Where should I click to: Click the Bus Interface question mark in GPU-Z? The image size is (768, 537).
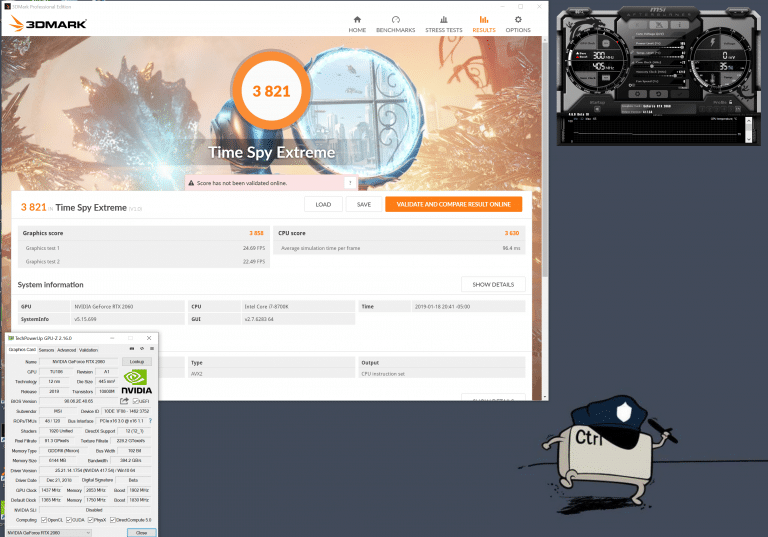tap(150, 421)
